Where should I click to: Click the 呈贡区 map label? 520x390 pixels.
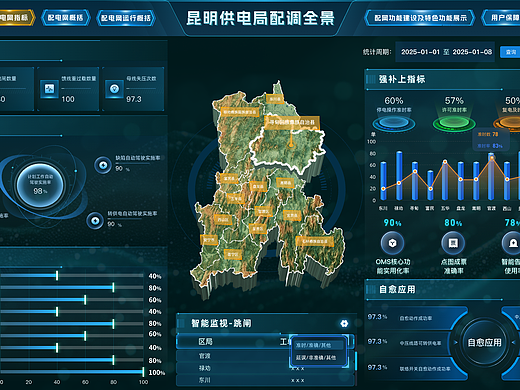click(258, 229)
